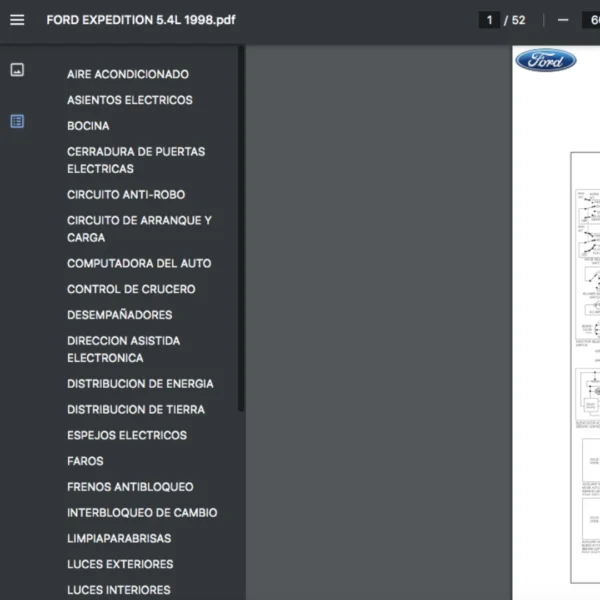Go to BOCINA outline entry

coord(88,126)
